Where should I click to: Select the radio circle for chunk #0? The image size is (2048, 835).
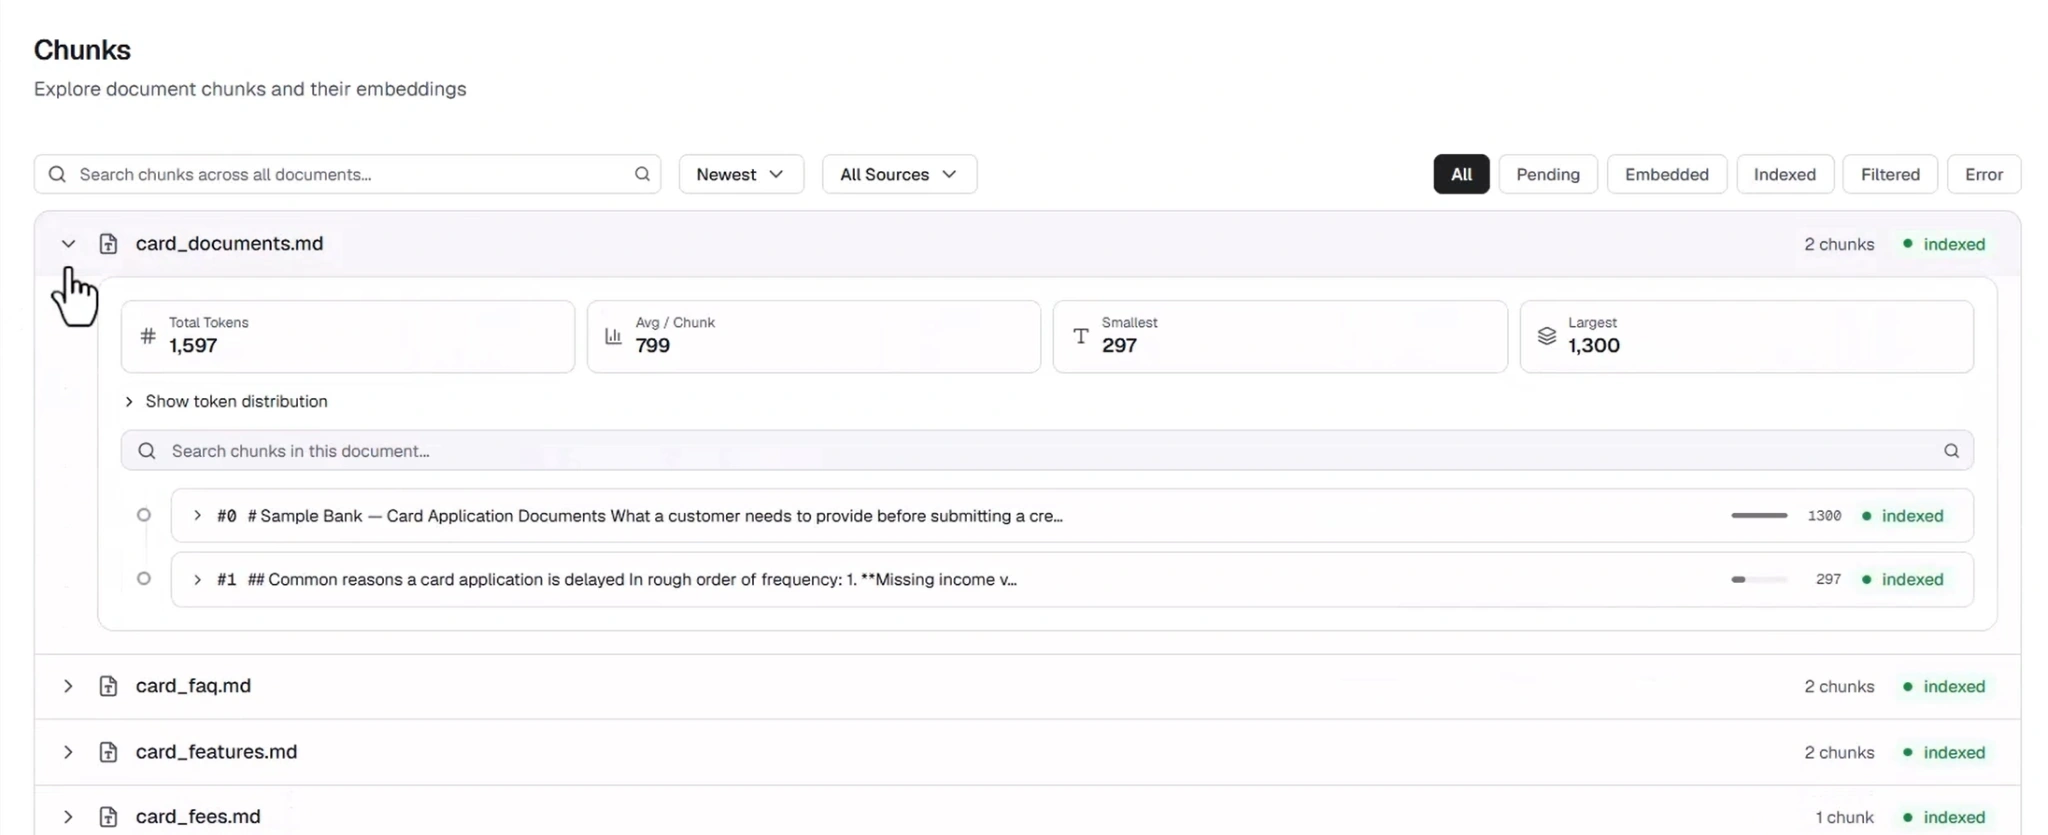pos(144,515)
